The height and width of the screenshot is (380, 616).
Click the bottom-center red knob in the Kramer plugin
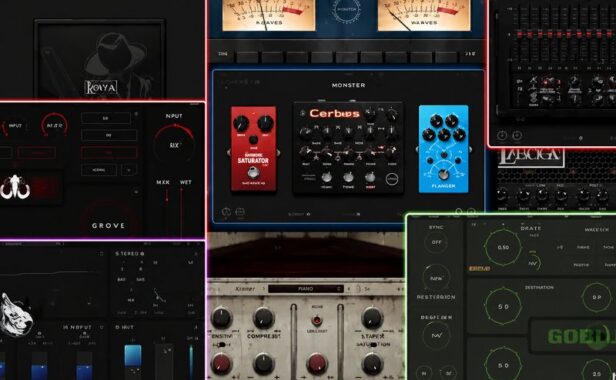coord(317,363)
